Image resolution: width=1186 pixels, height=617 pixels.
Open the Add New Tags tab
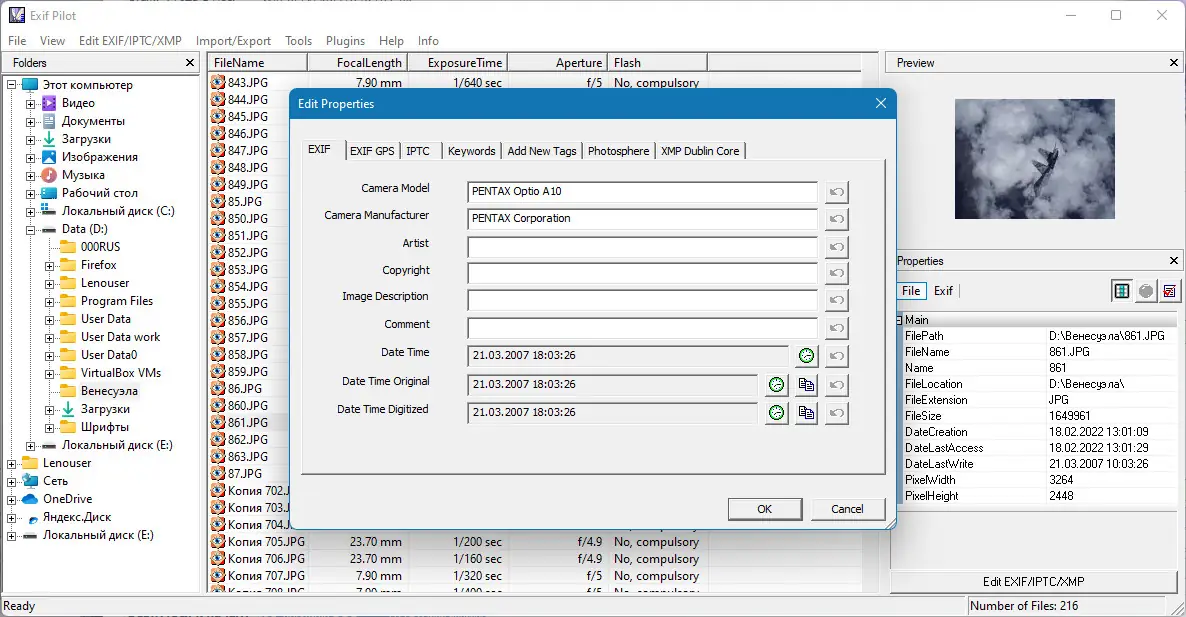(542, 151)
